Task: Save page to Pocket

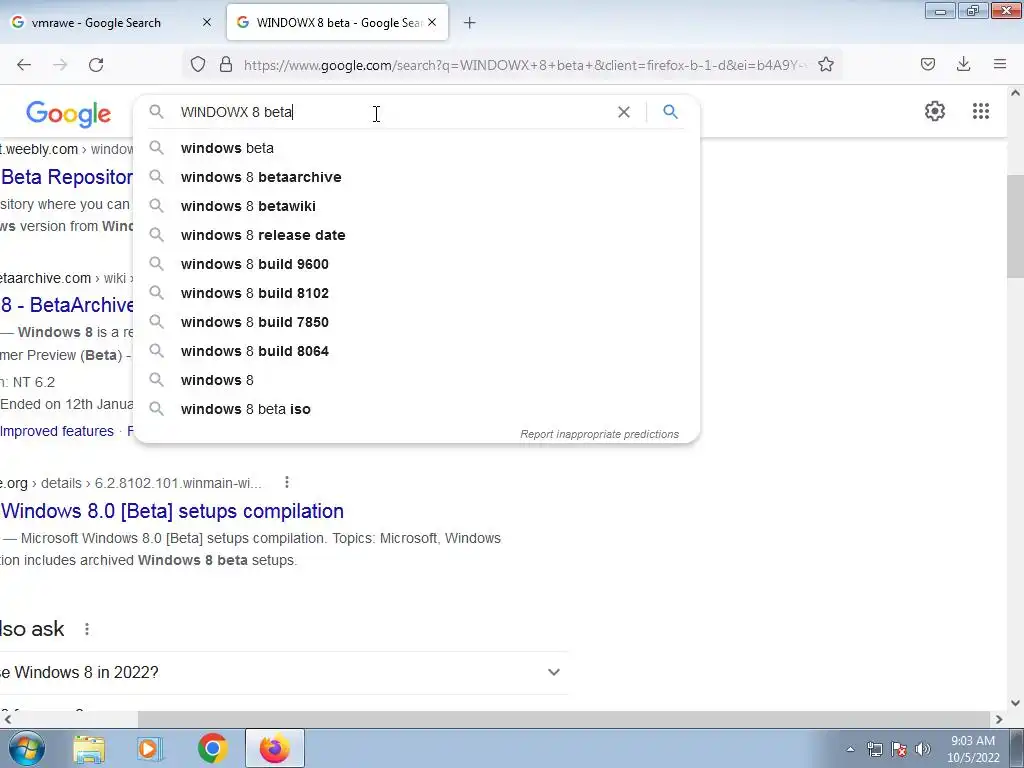Action: pyautogui.click(x=927, y=64)
